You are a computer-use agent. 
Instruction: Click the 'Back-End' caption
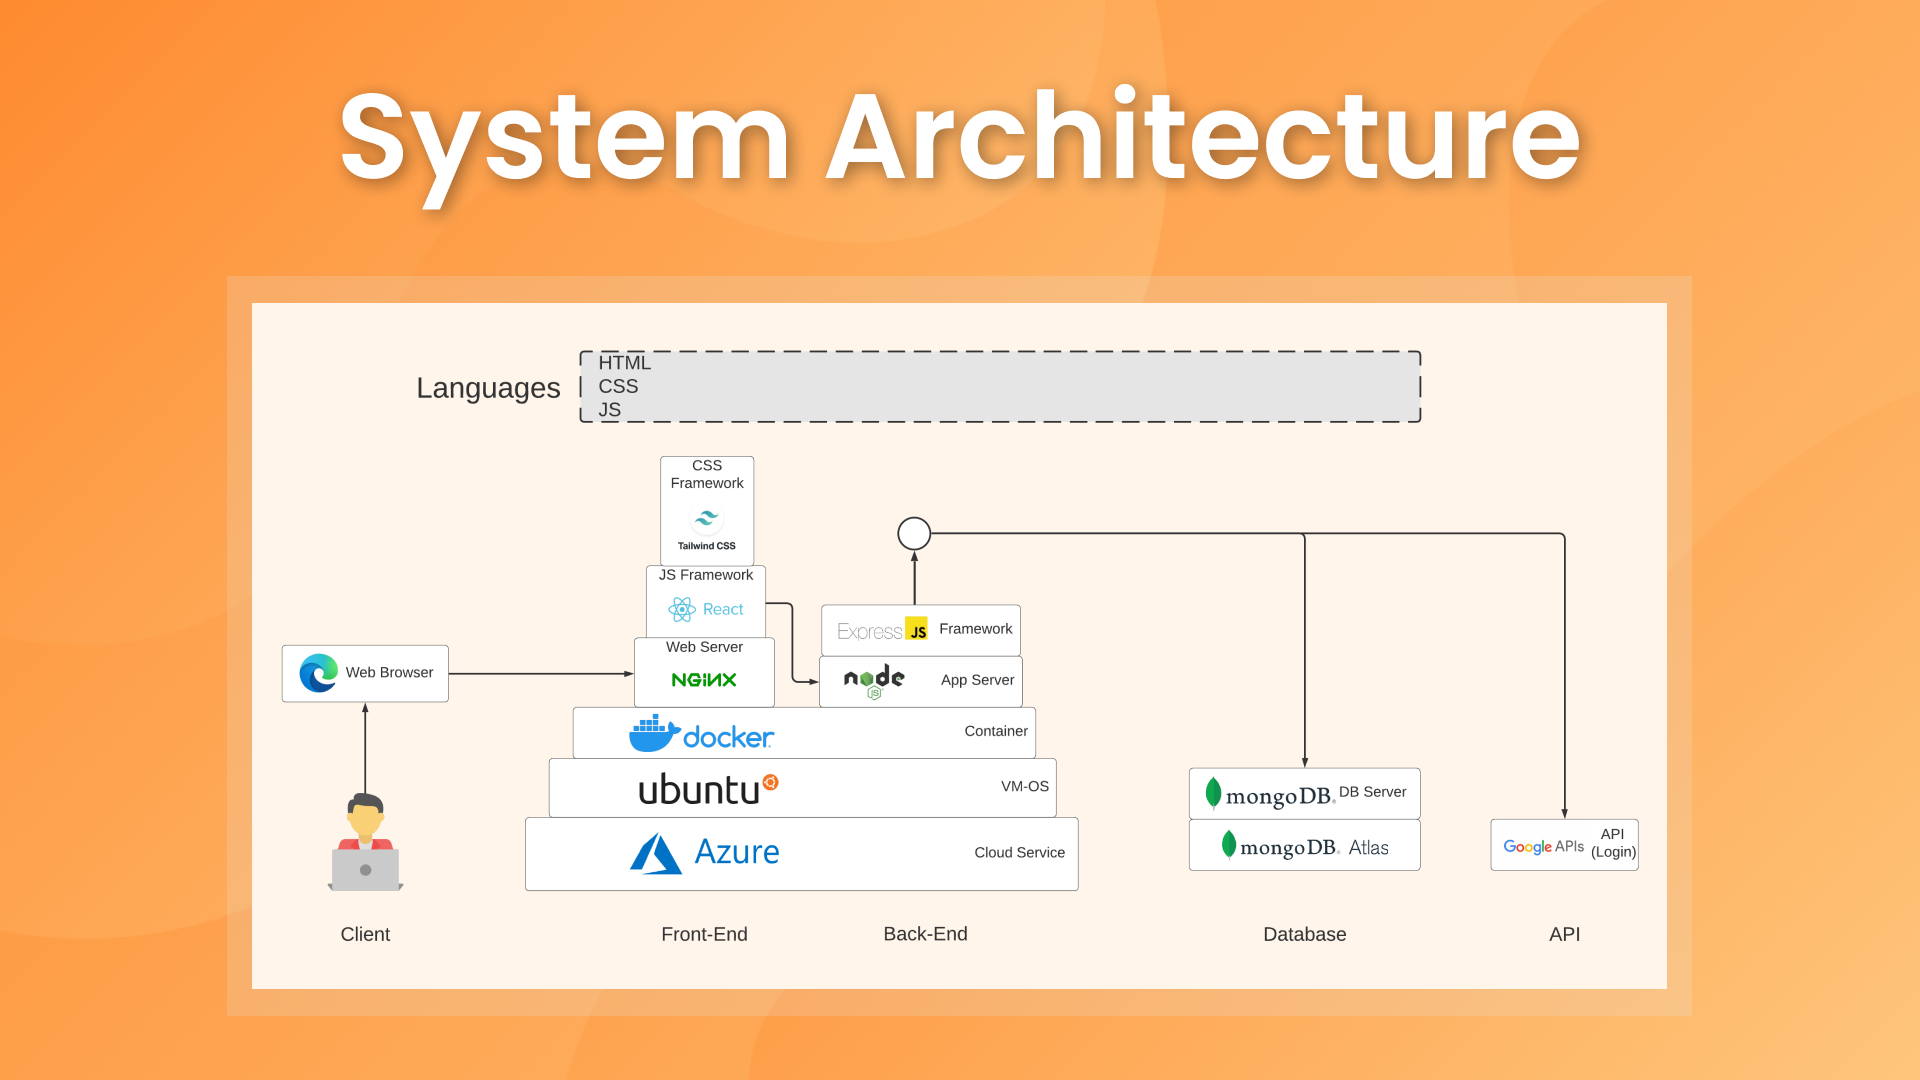(925, 934)
